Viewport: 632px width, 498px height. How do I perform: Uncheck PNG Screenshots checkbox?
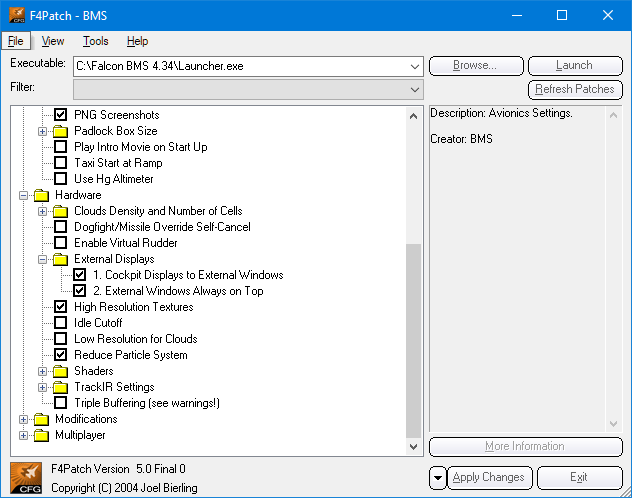(60, 115)
